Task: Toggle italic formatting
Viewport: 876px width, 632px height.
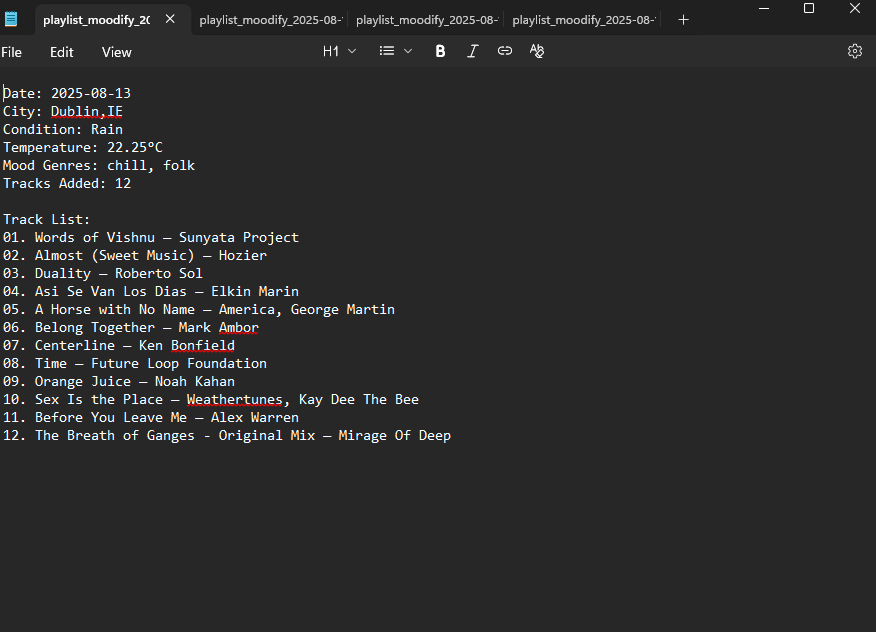Action: point(473,51)
